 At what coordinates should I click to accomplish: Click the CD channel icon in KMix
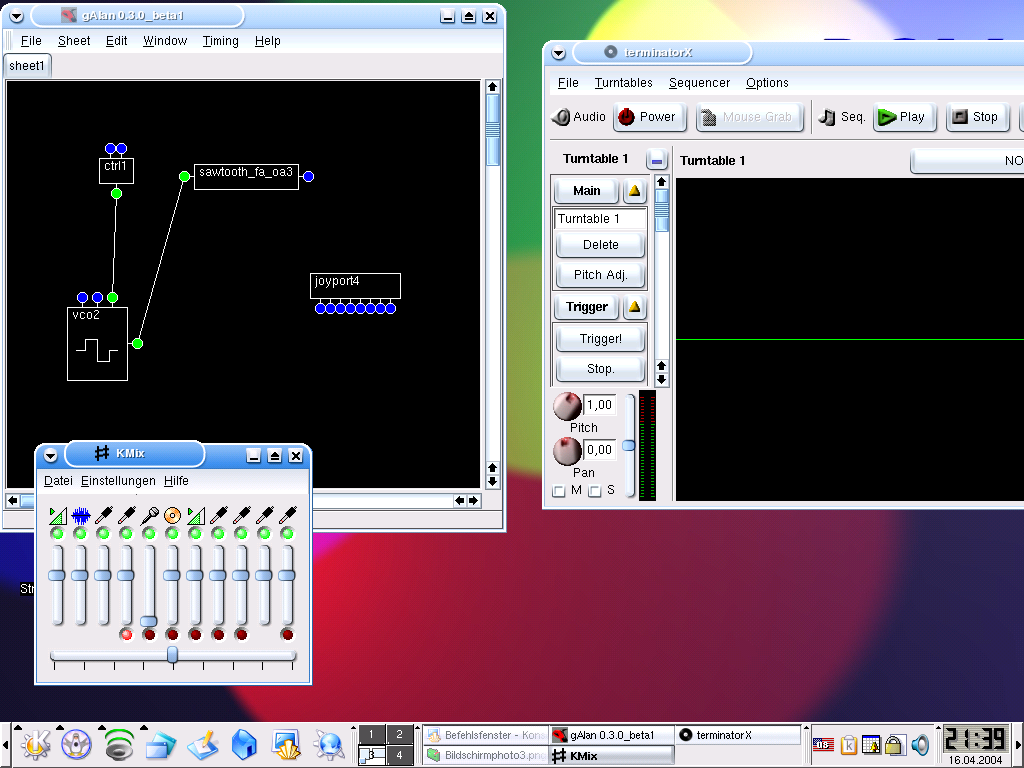click(172, 515)
